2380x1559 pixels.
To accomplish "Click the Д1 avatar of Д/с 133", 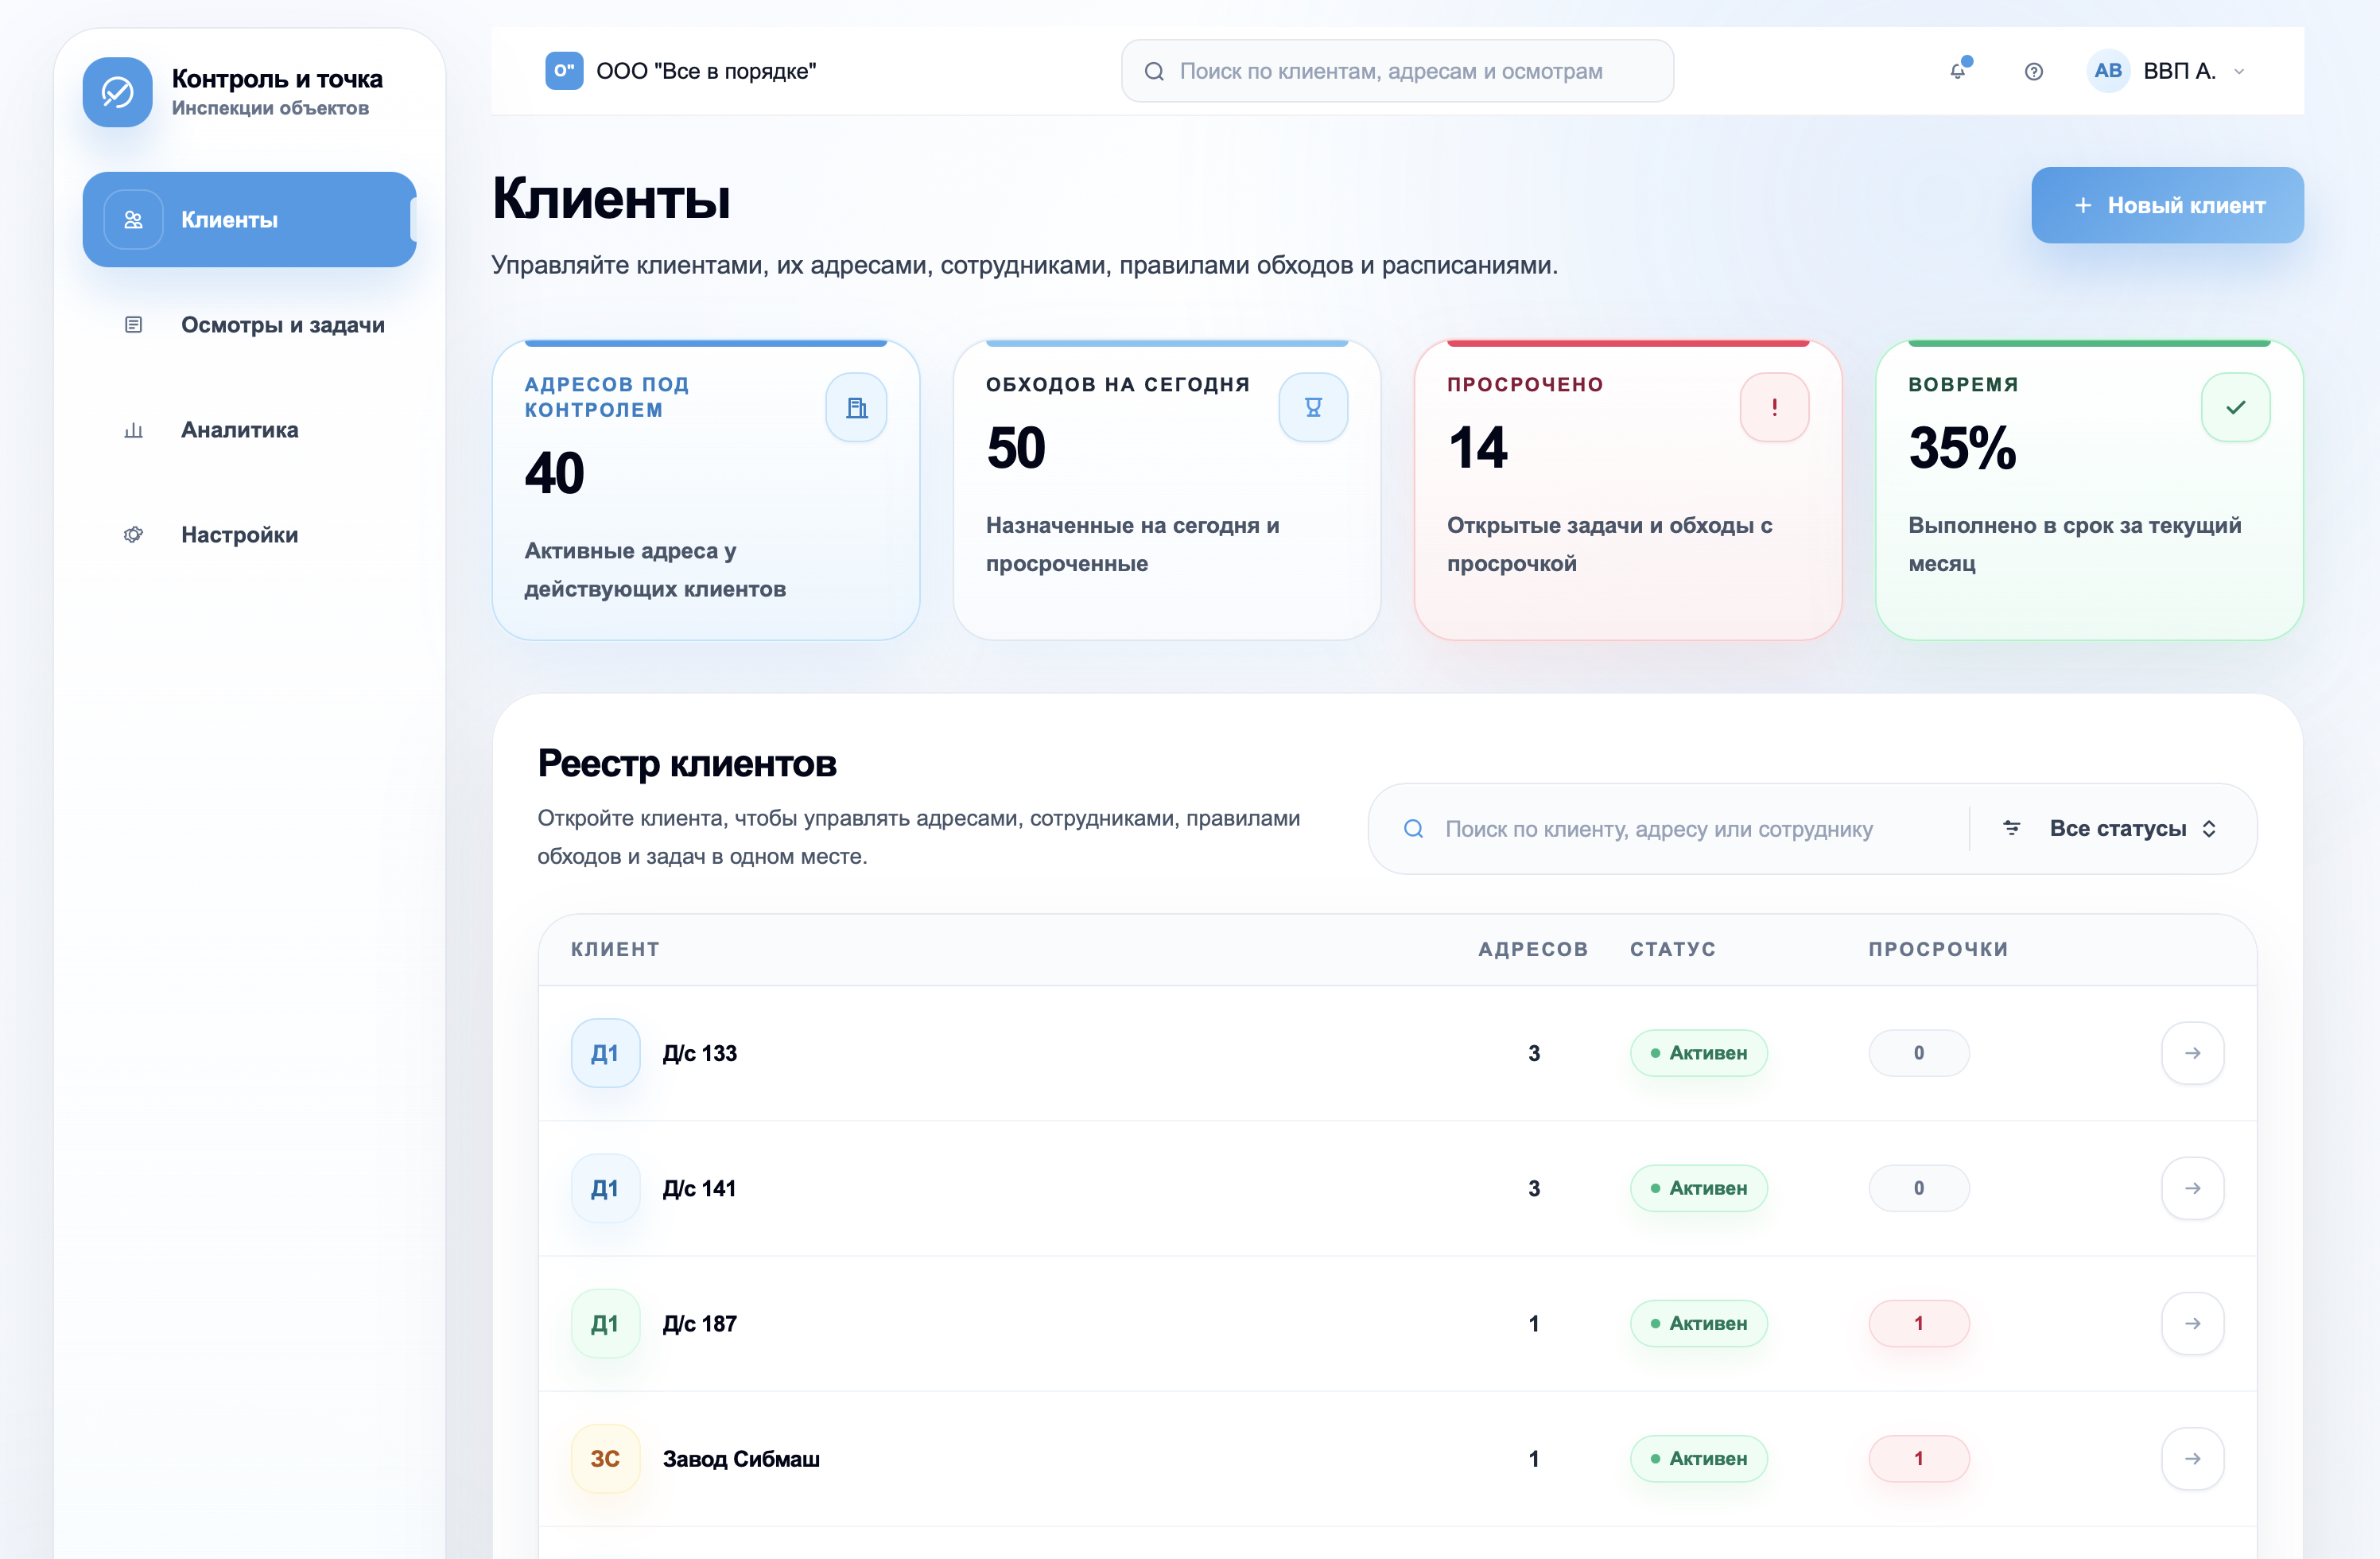I will tap(605, 1053).
